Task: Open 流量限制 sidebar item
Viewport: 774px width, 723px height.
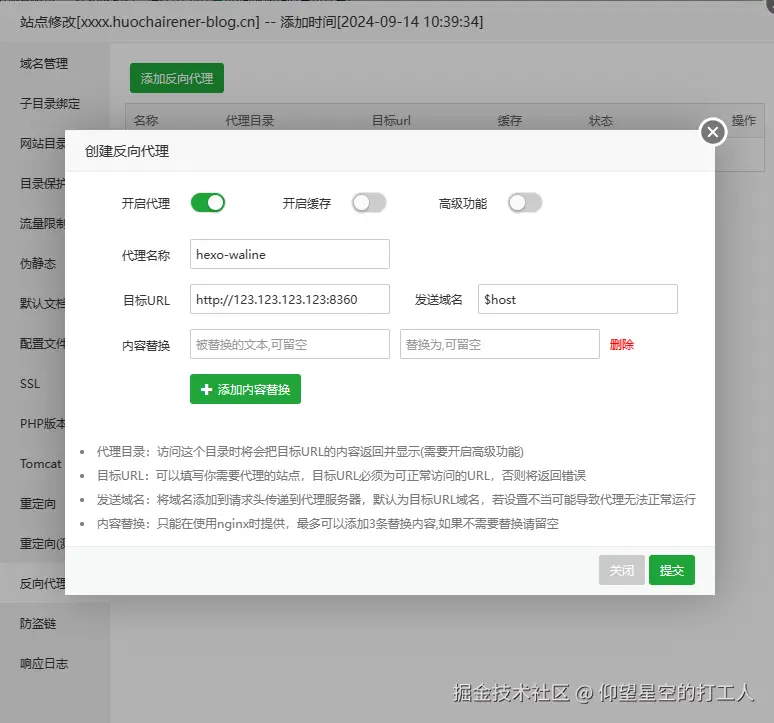Action: [42, 224]
